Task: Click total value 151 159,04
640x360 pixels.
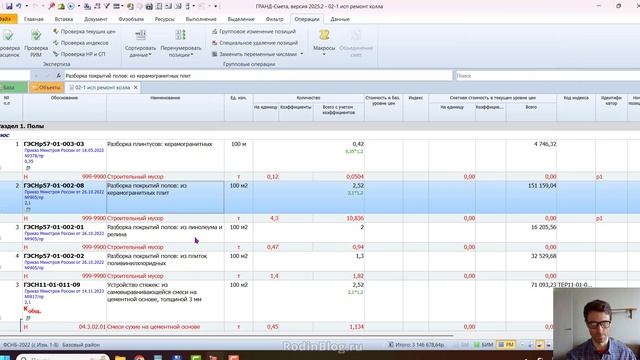Action: 542,186
